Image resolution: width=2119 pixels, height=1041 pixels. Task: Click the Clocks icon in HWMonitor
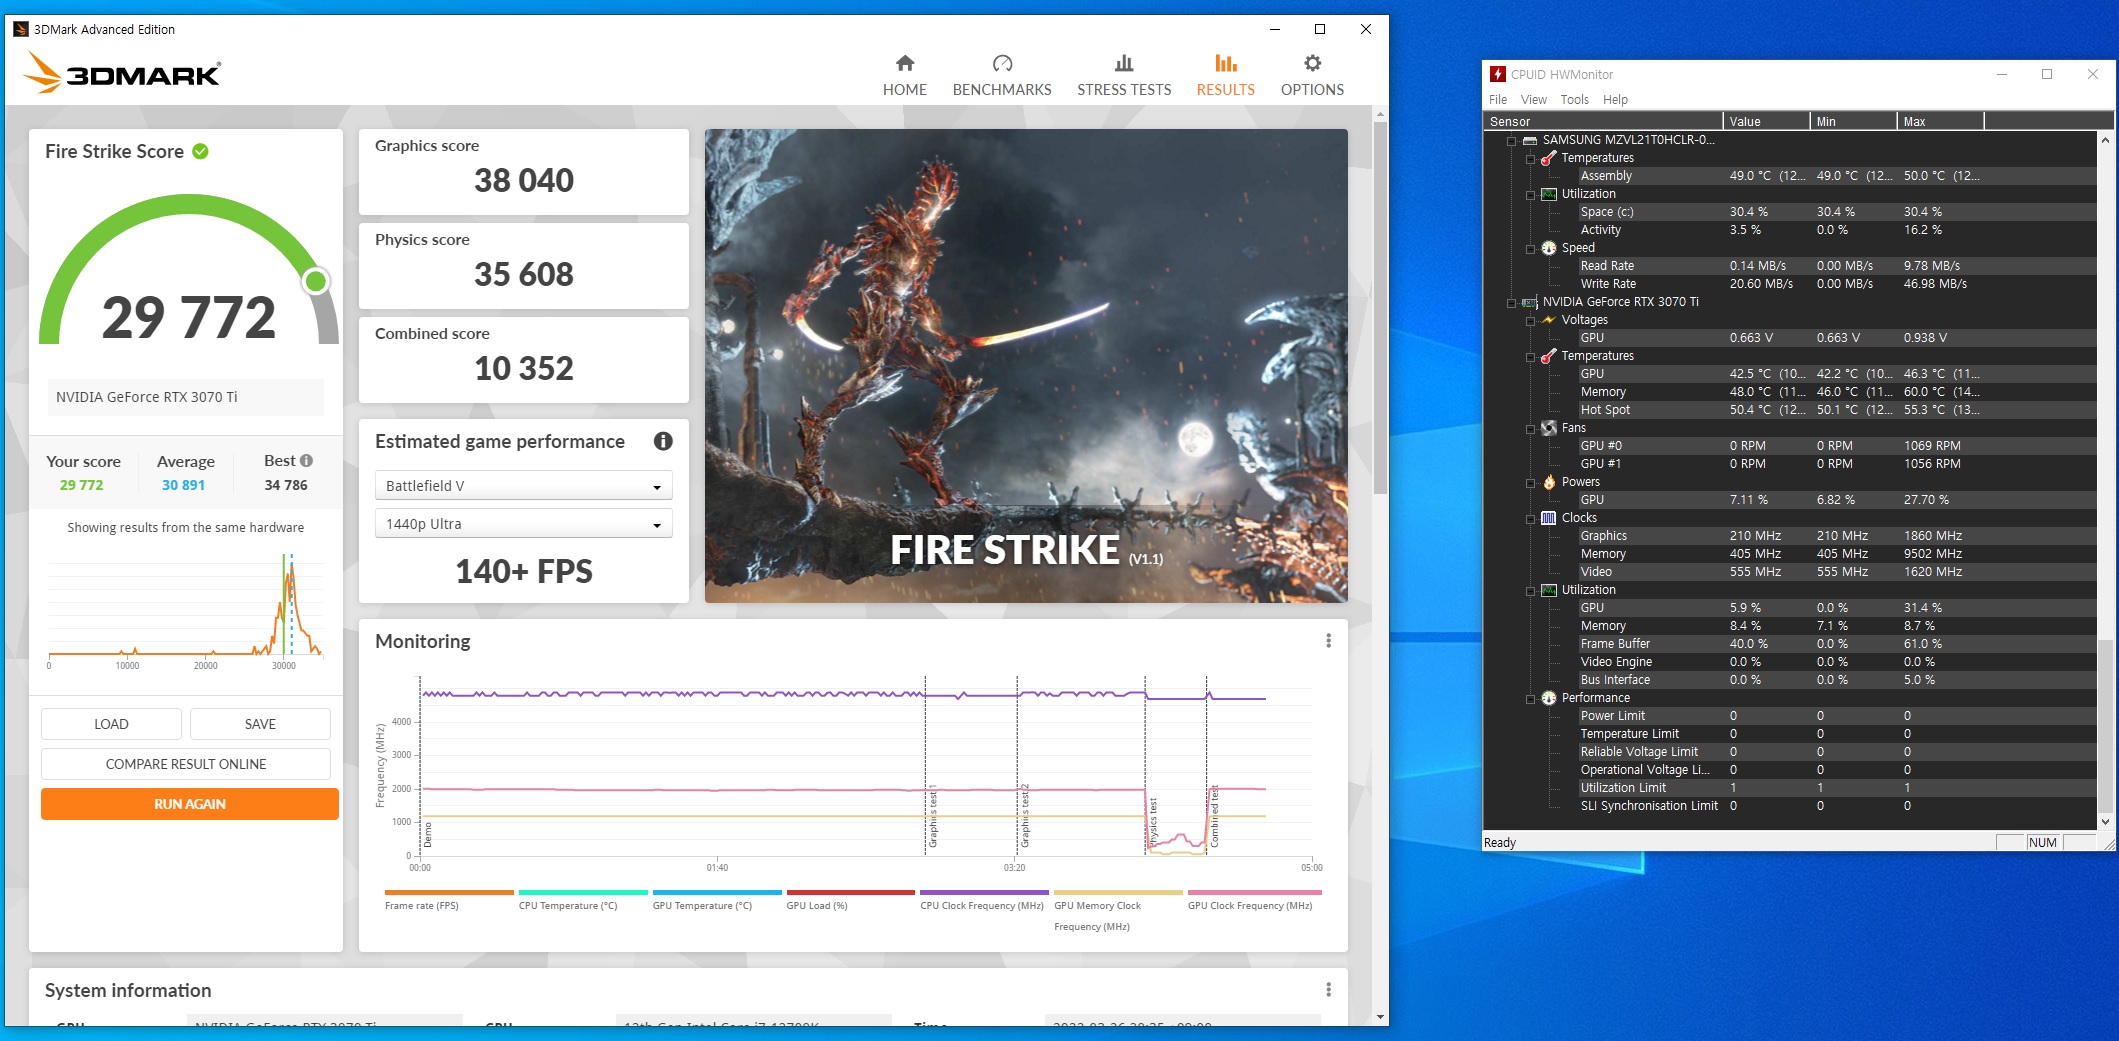[1549, 518]
